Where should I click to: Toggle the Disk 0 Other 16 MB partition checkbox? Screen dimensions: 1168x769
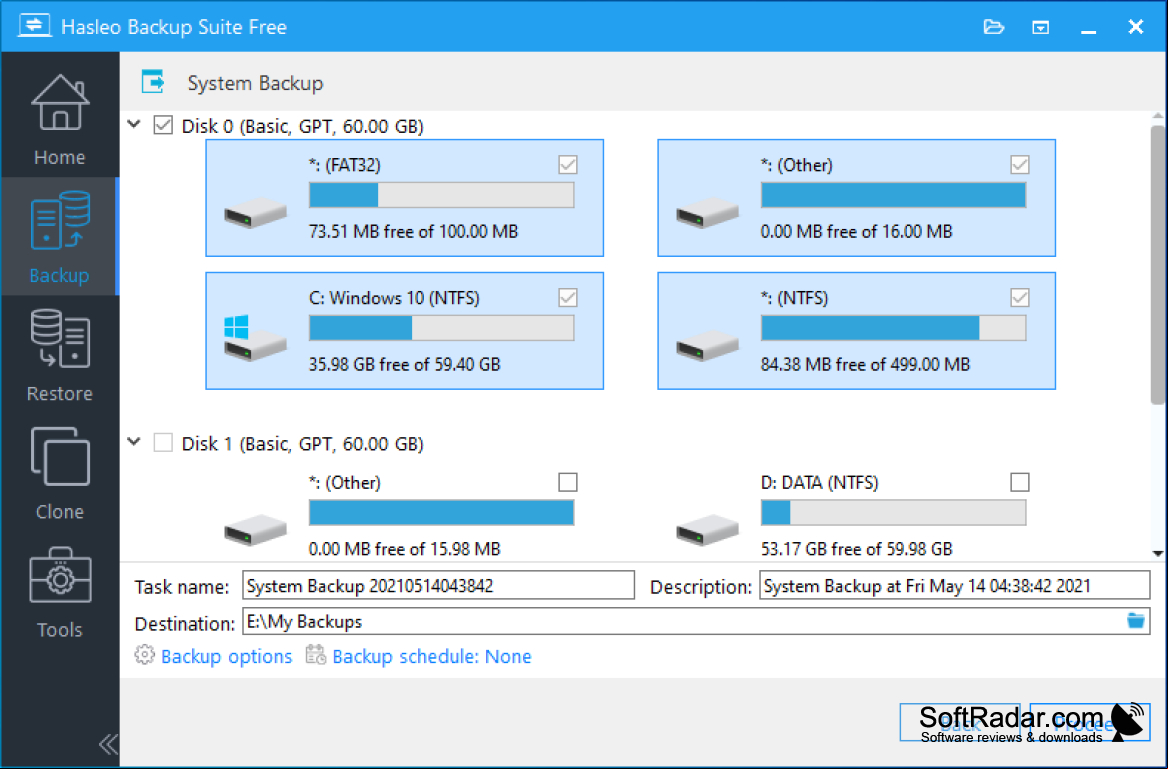(1020, 165)
